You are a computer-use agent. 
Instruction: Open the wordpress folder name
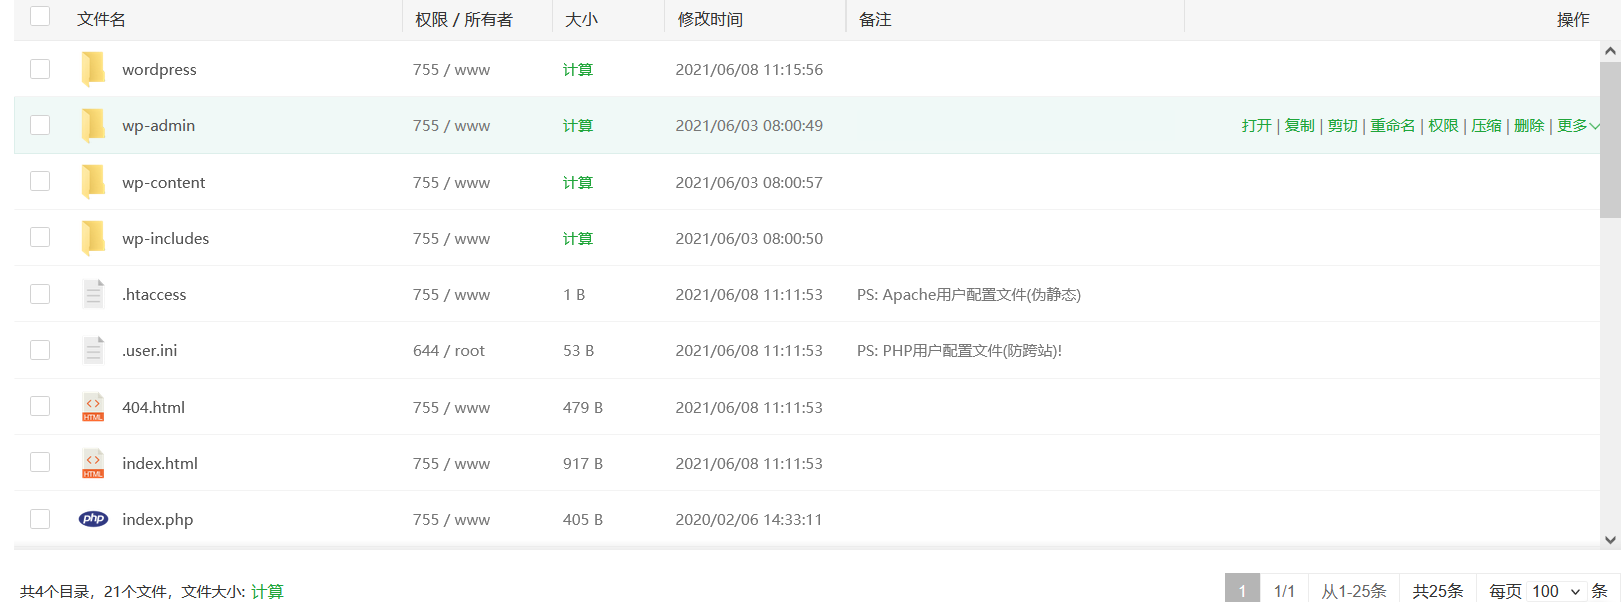[159, 69]
